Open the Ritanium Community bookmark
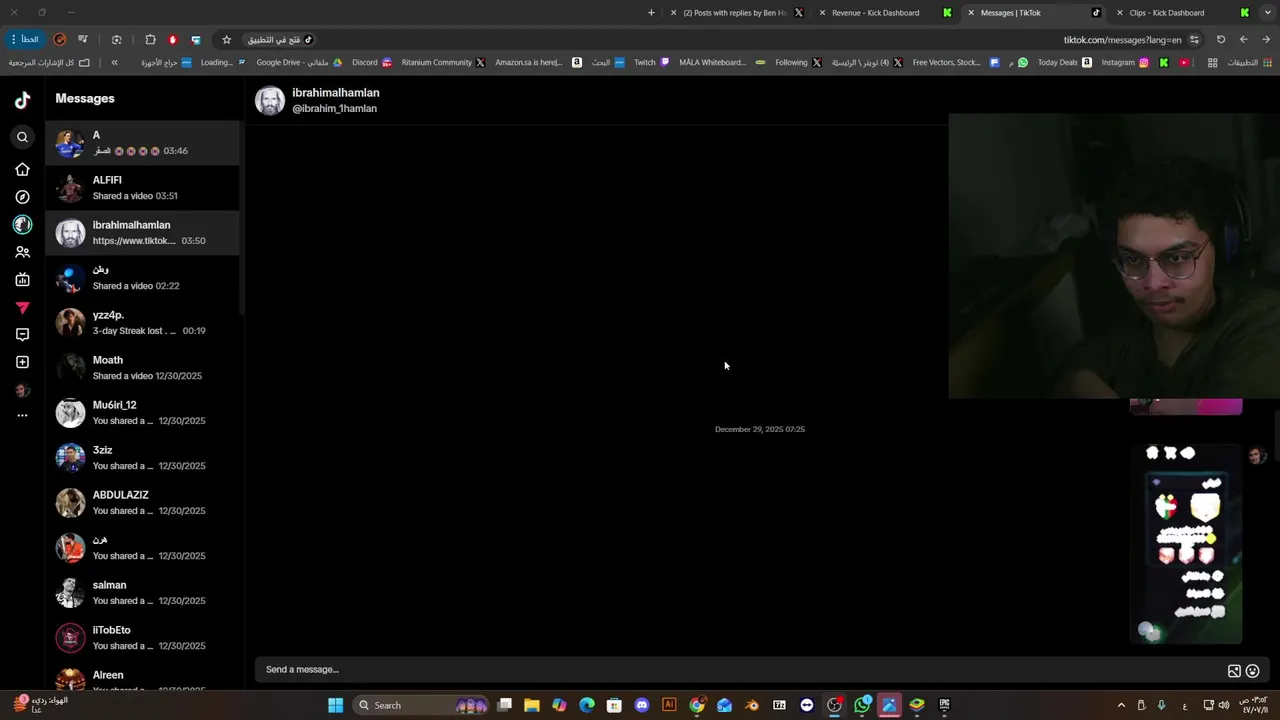Screen dimensions: 1280x720 pos(443,62)
